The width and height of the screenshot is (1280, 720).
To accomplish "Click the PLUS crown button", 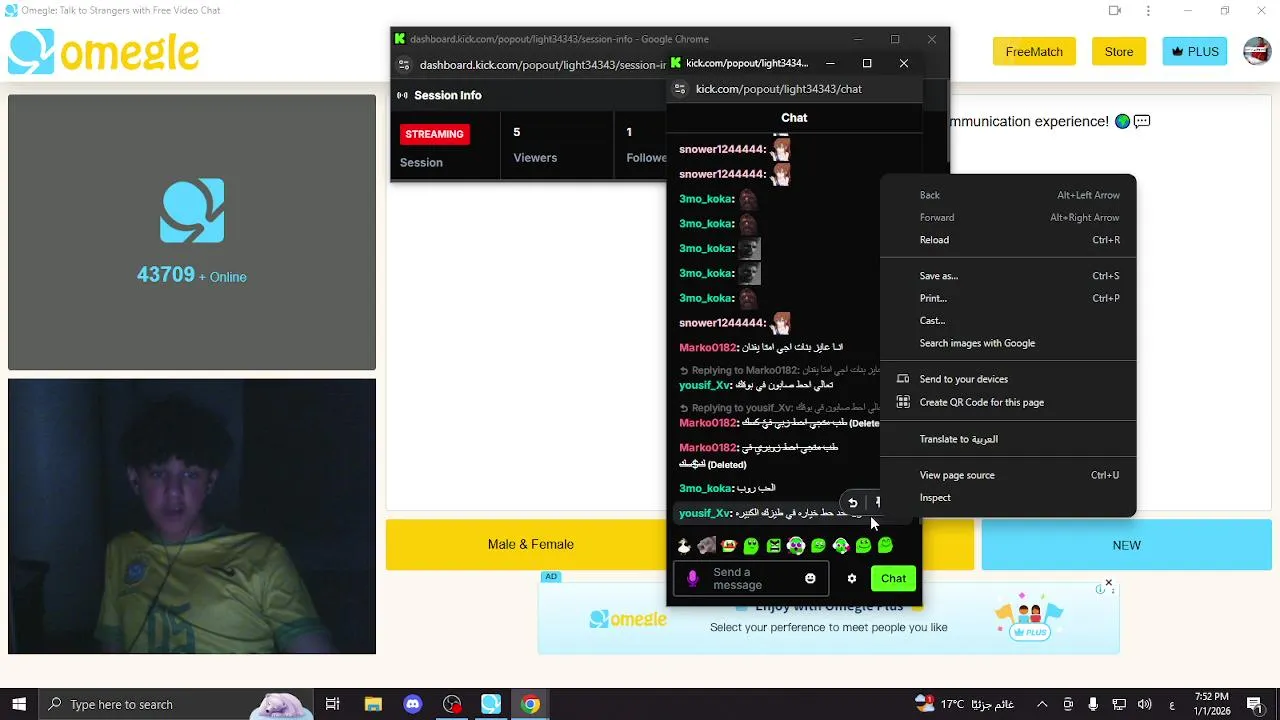I will click(1195, 52).
